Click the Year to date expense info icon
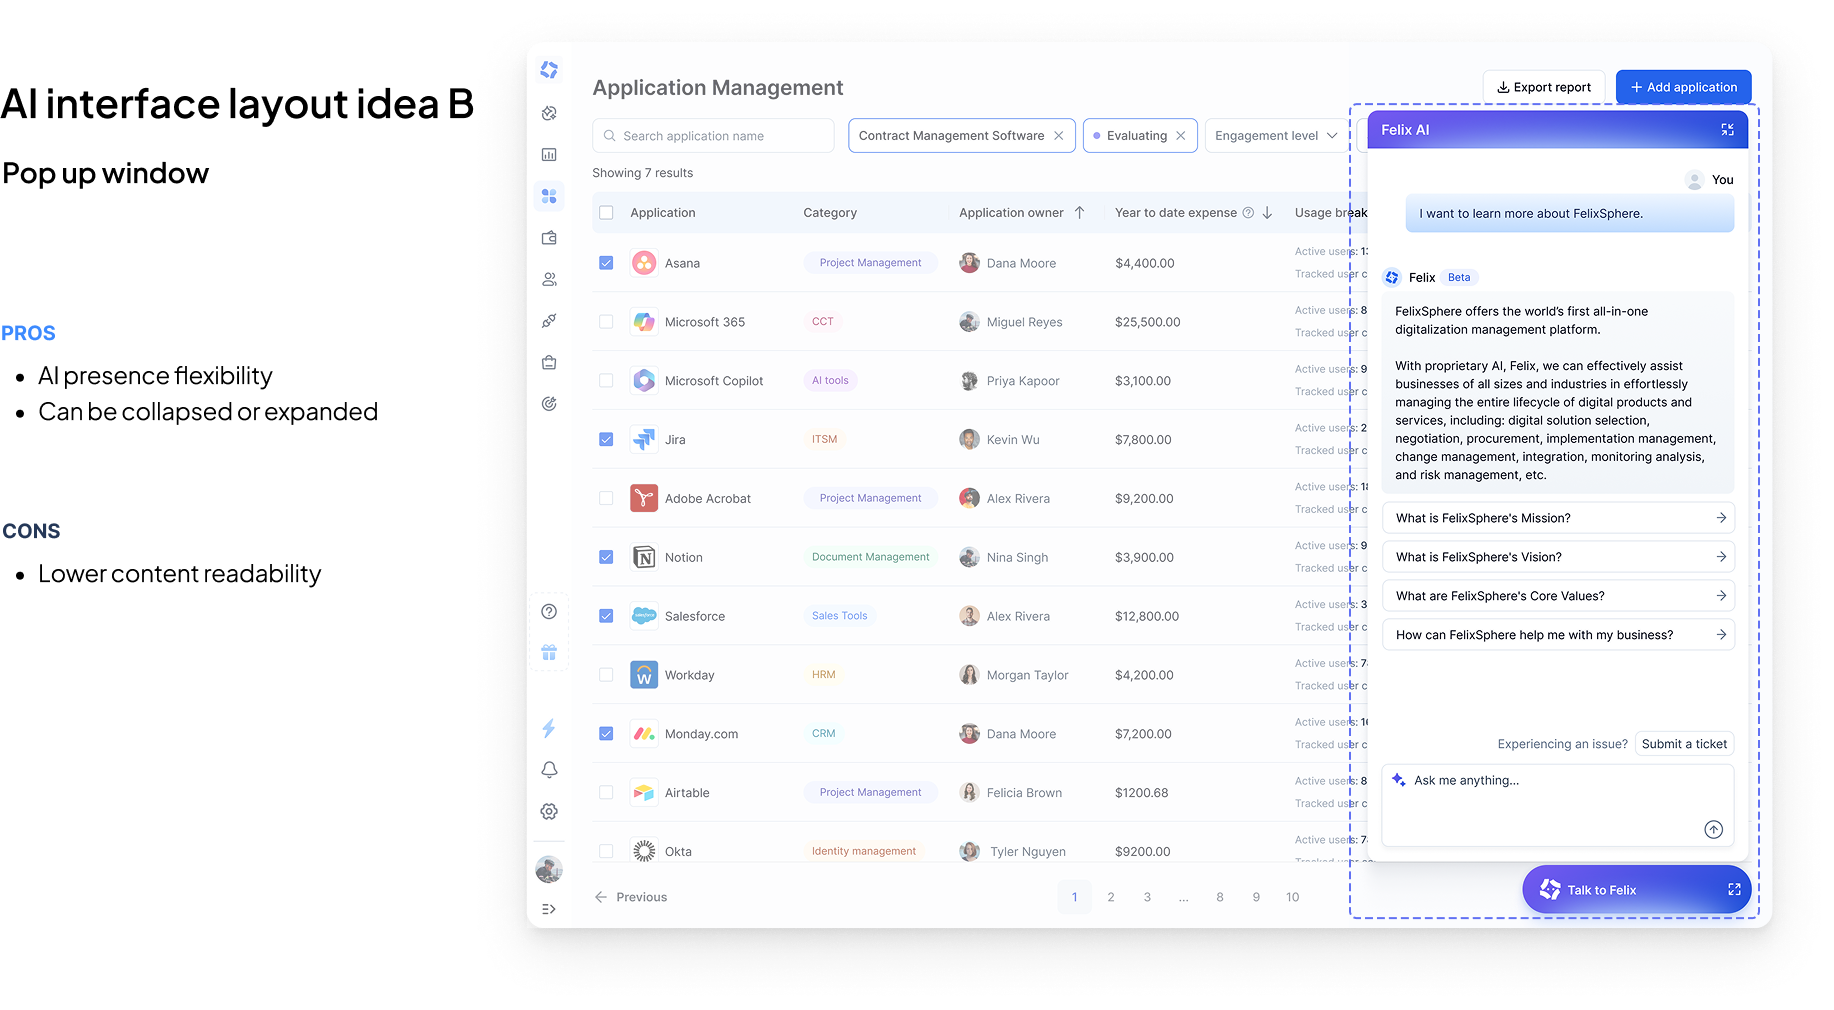This screenshot has height=1010, width=1834. tap(1248, 213)
